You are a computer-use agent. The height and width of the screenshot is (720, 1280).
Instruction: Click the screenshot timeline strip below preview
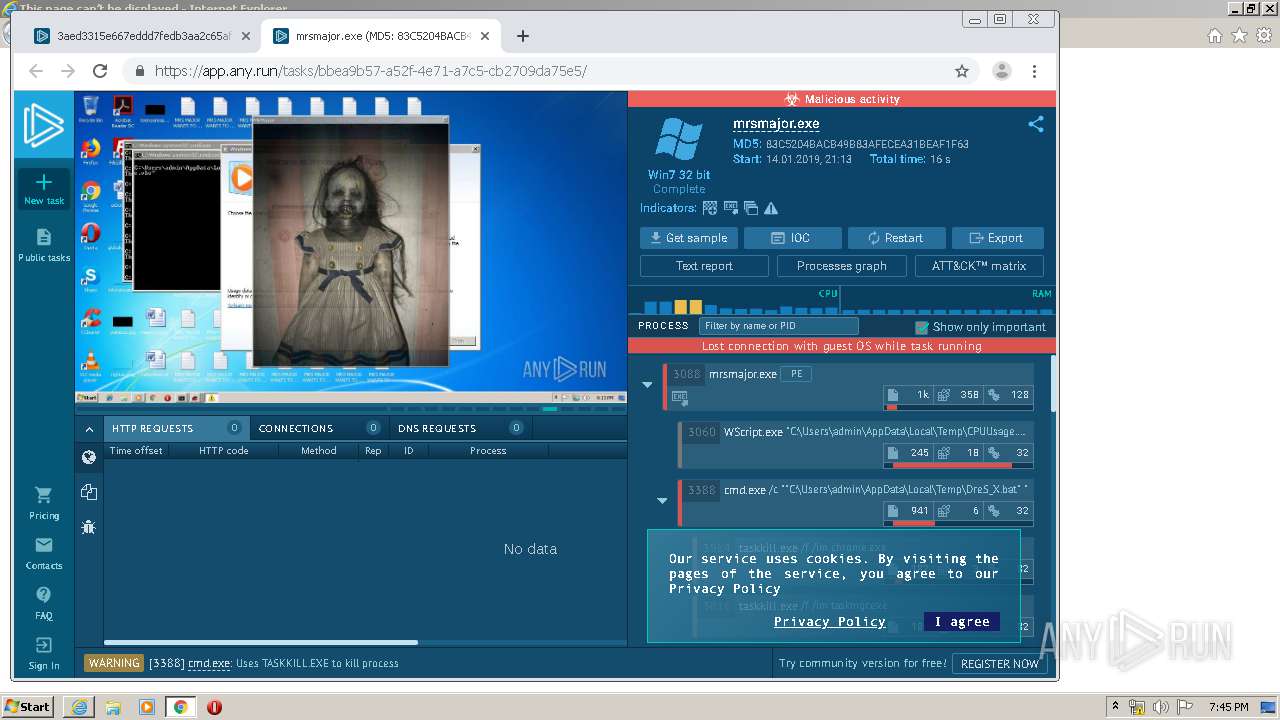coord(350,408)
